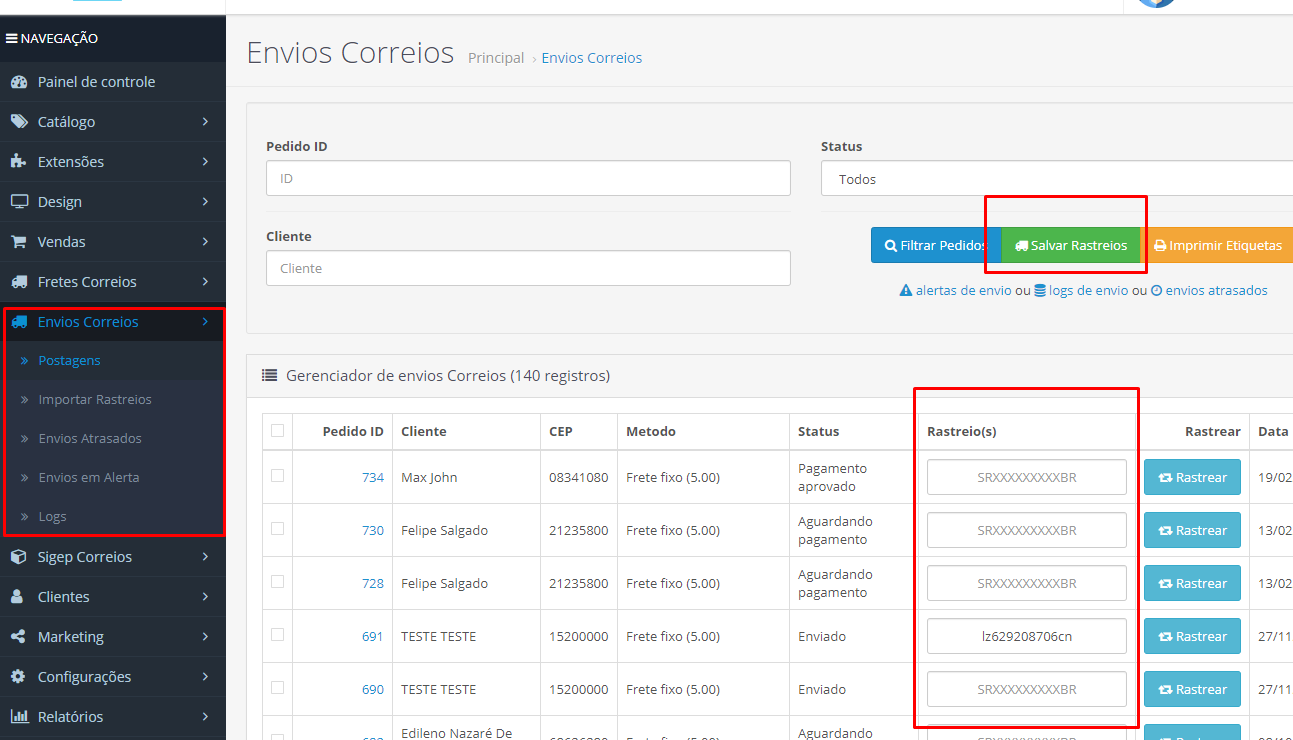
Task: Expand the Configurações menu chevron
Action: pos(205,677)
